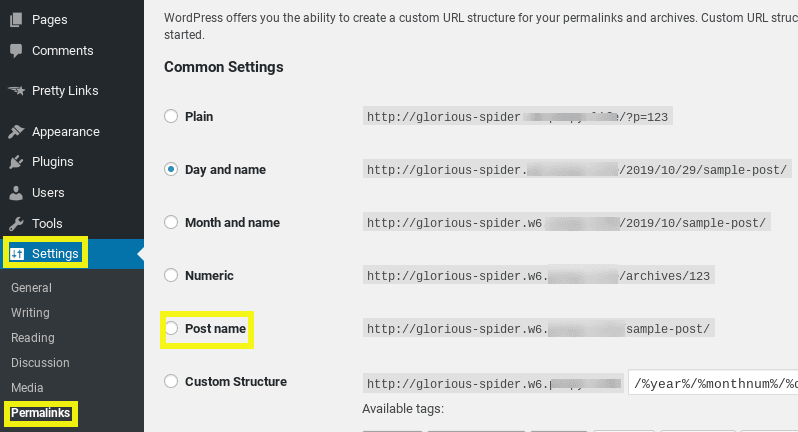The width and height of the screenshot is (798, 432).
Task: Click the Tools wrench icon
Action: 16,223
